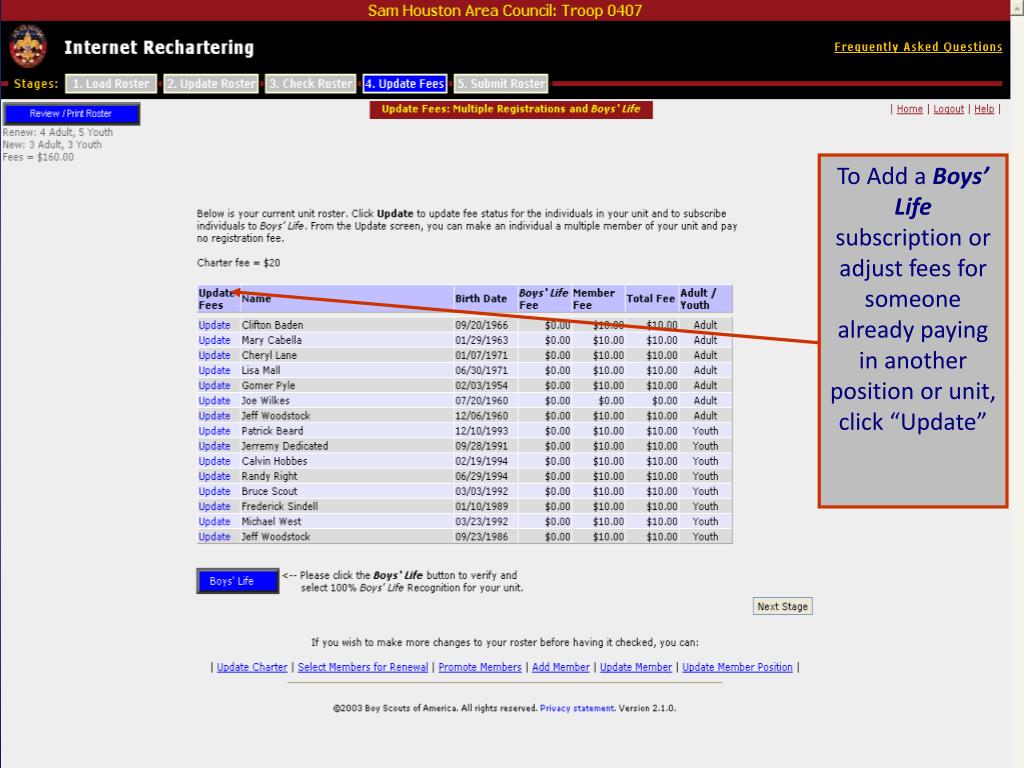Open the Help link

(984, 109)
